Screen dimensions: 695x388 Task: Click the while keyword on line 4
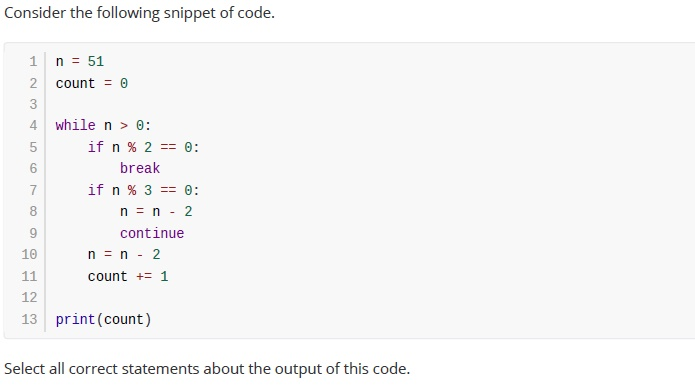(75, 125)
